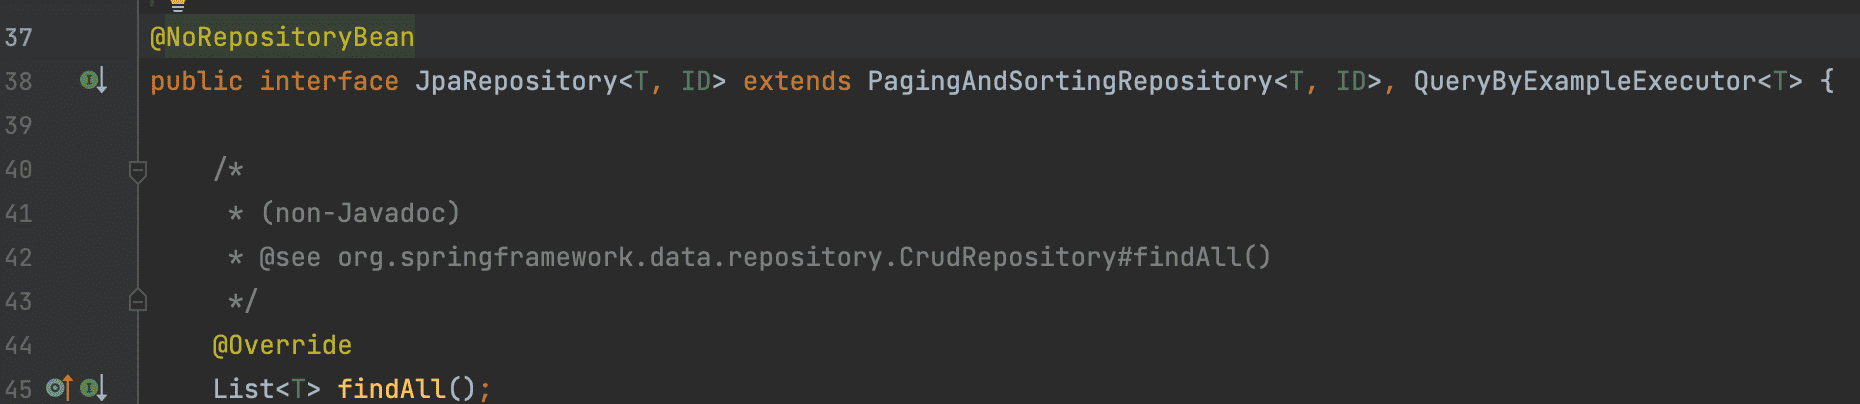Click line number 41 in the gutter
1860x404 pixels.
[x=19, y=213]
